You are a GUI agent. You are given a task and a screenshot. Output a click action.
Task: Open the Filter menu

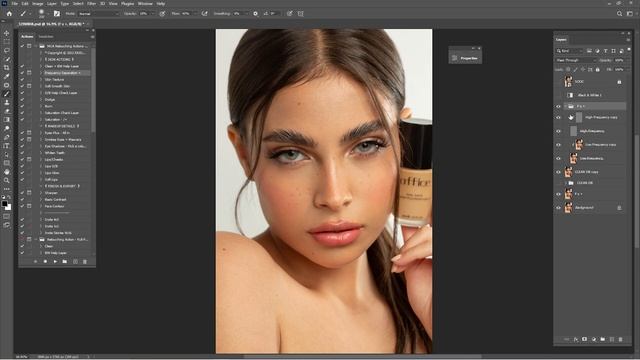pos(91,3)
